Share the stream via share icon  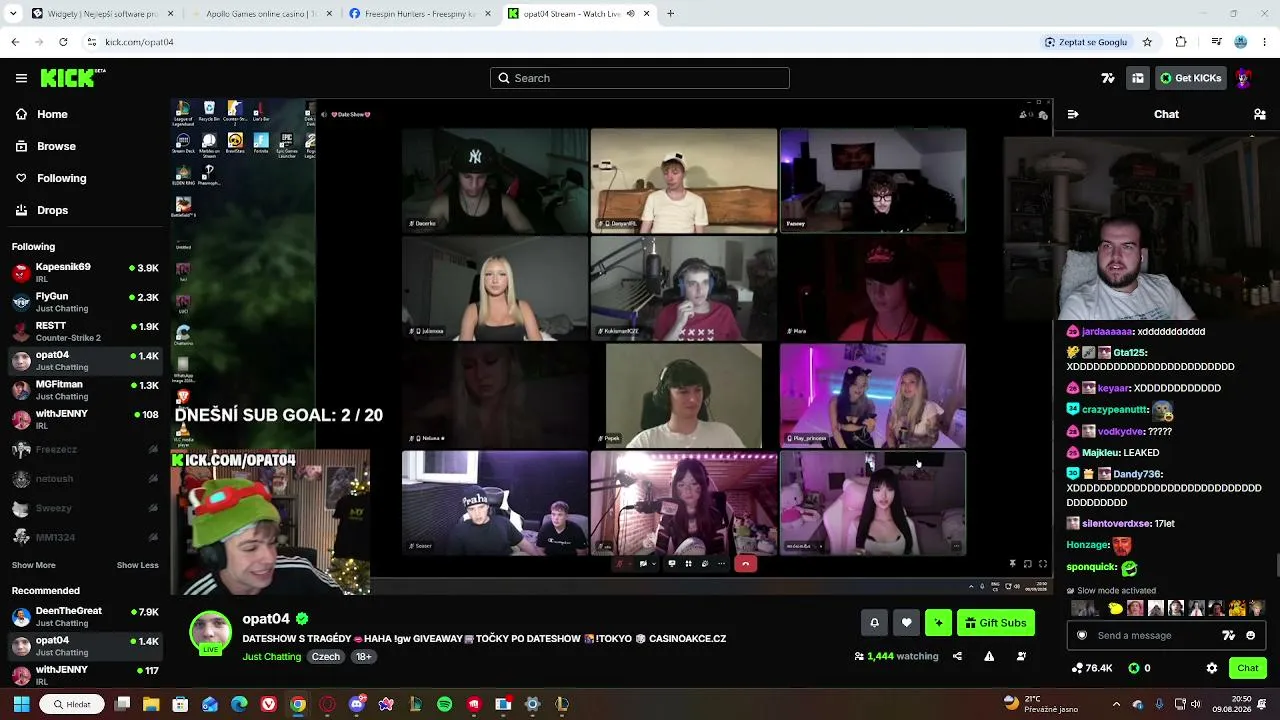coord(957,656)
